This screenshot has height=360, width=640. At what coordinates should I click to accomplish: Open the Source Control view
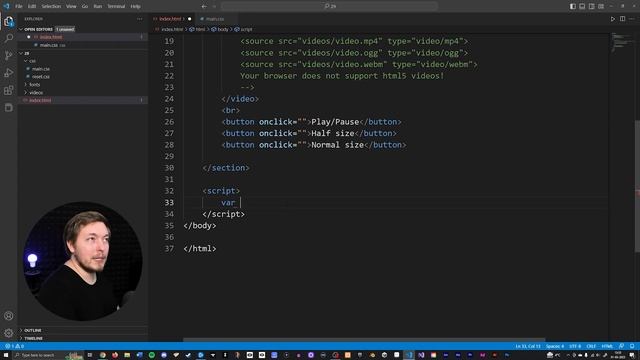[9, 56]
